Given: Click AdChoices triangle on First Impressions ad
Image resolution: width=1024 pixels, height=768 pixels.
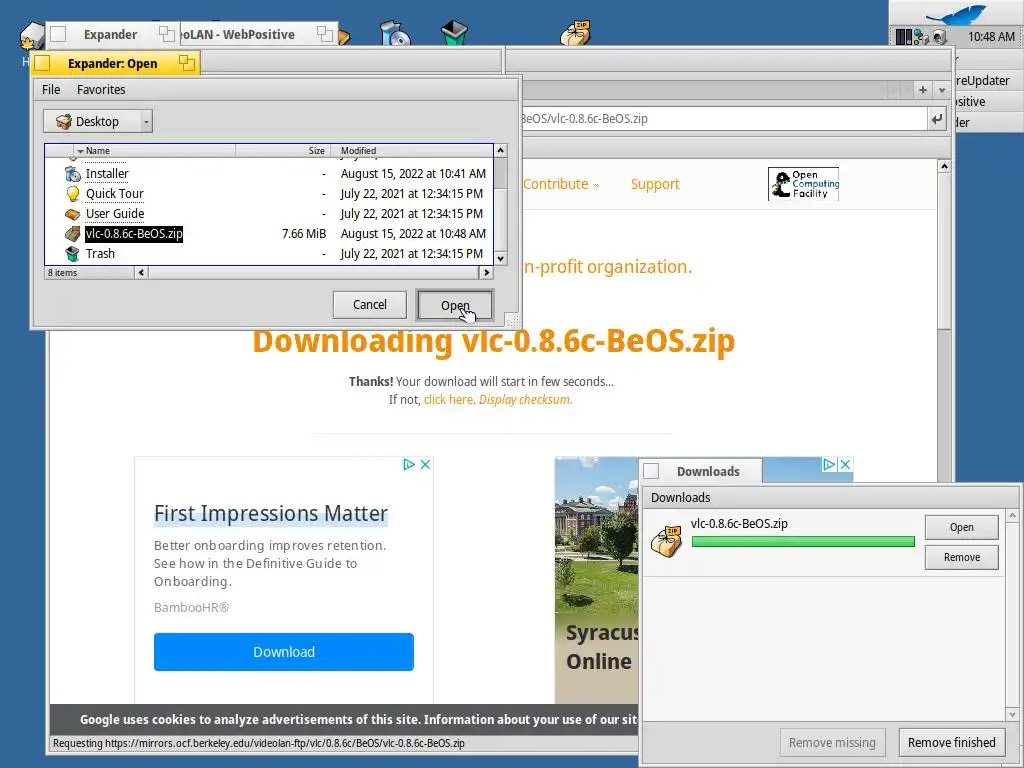Looking at the screenshot, I should click(409, 464).
